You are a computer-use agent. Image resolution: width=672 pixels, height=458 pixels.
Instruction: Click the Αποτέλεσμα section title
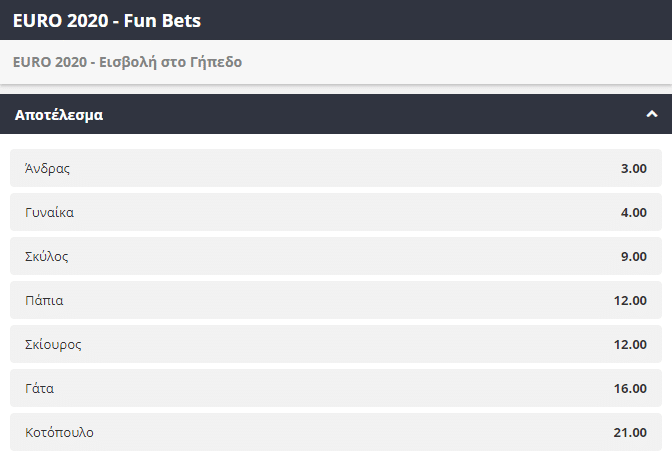click(x=59, y=115)
